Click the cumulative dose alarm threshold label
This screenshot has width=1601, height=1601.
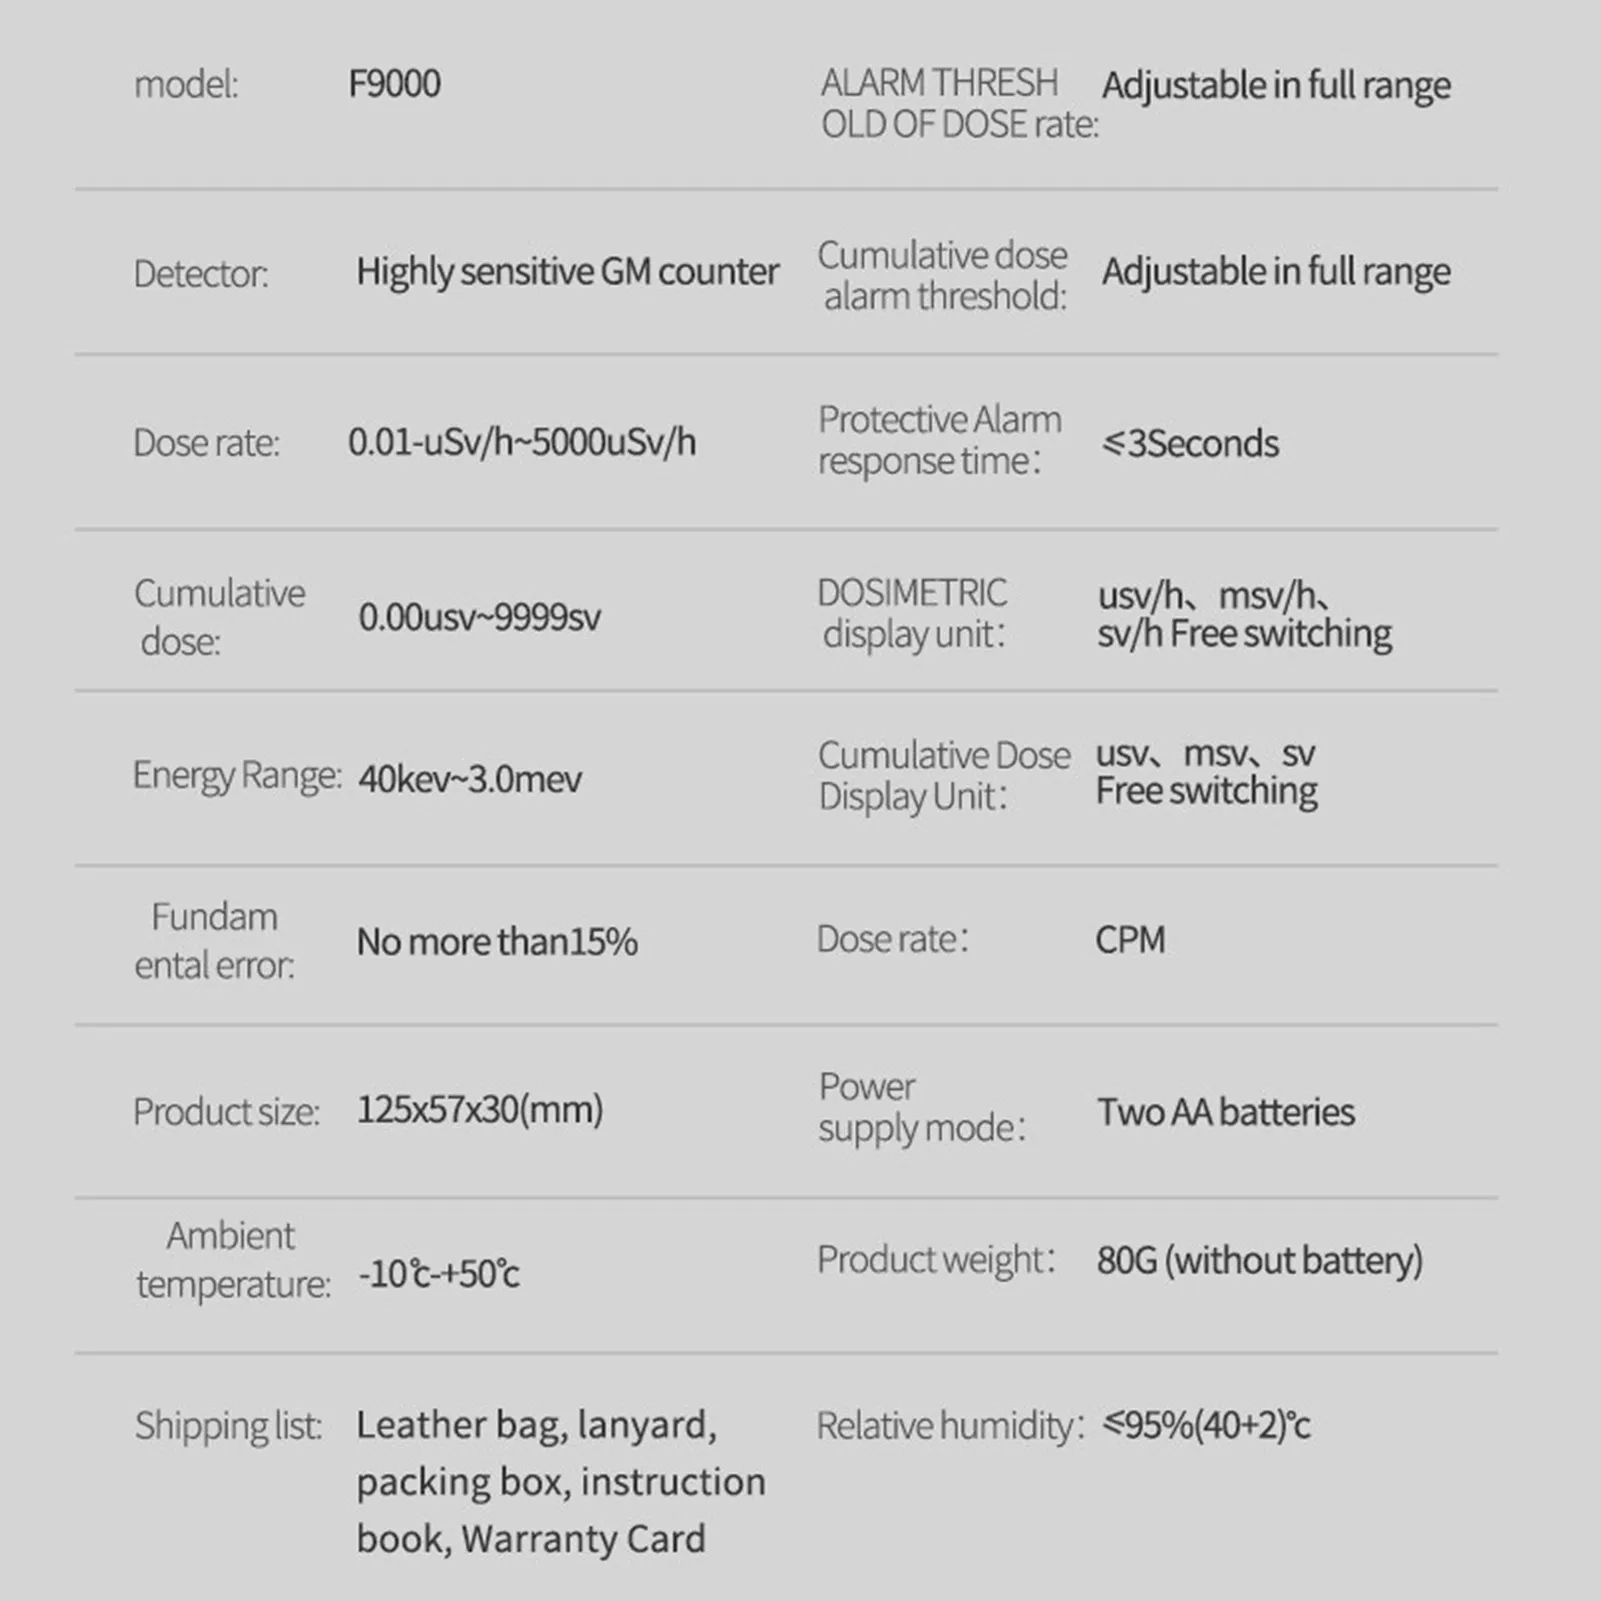pyautogui.click(x=943, y=276)
